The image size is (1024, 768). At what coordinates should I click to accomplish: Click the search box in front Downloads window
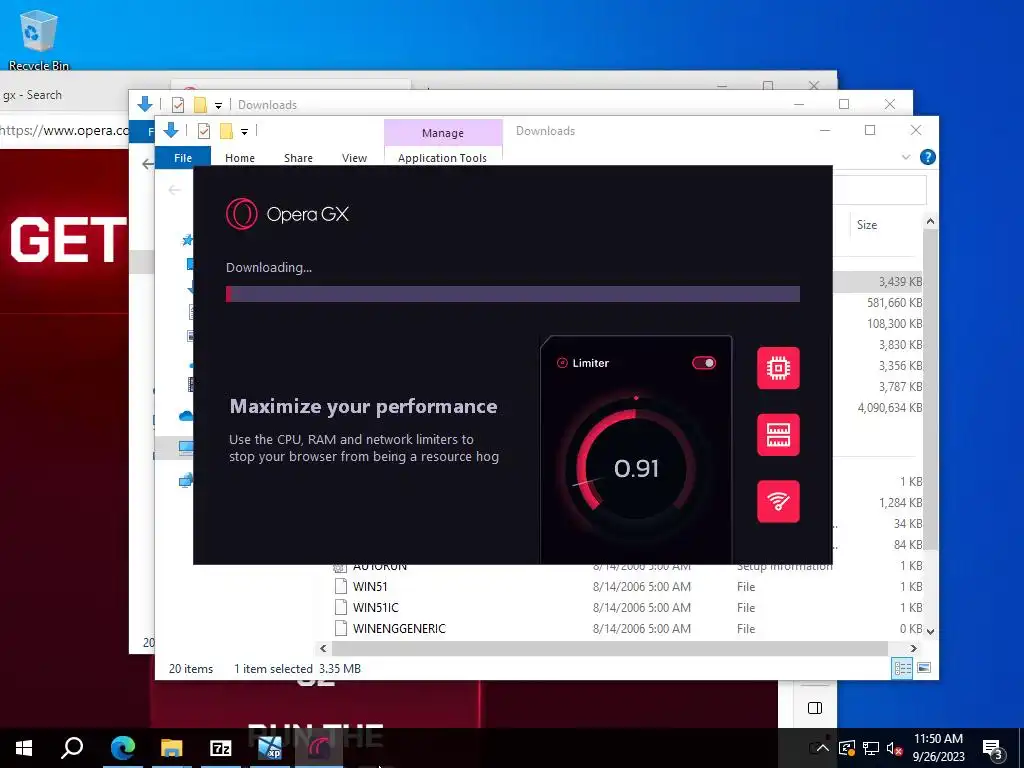[880, 190]
